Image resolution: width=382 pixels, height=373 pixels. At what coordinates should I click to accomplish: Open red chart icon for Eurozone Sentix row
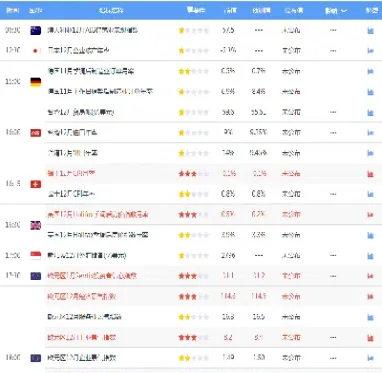pyautogui.click(x=370, y=276)
